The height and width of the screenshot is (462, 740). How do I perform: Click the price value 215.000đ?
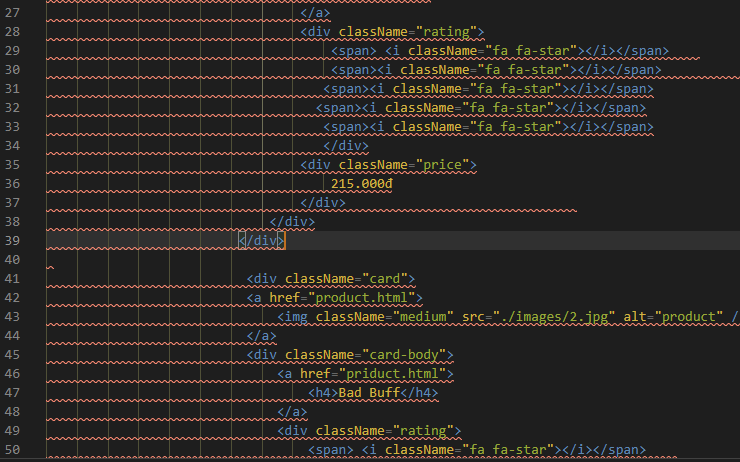362,184
